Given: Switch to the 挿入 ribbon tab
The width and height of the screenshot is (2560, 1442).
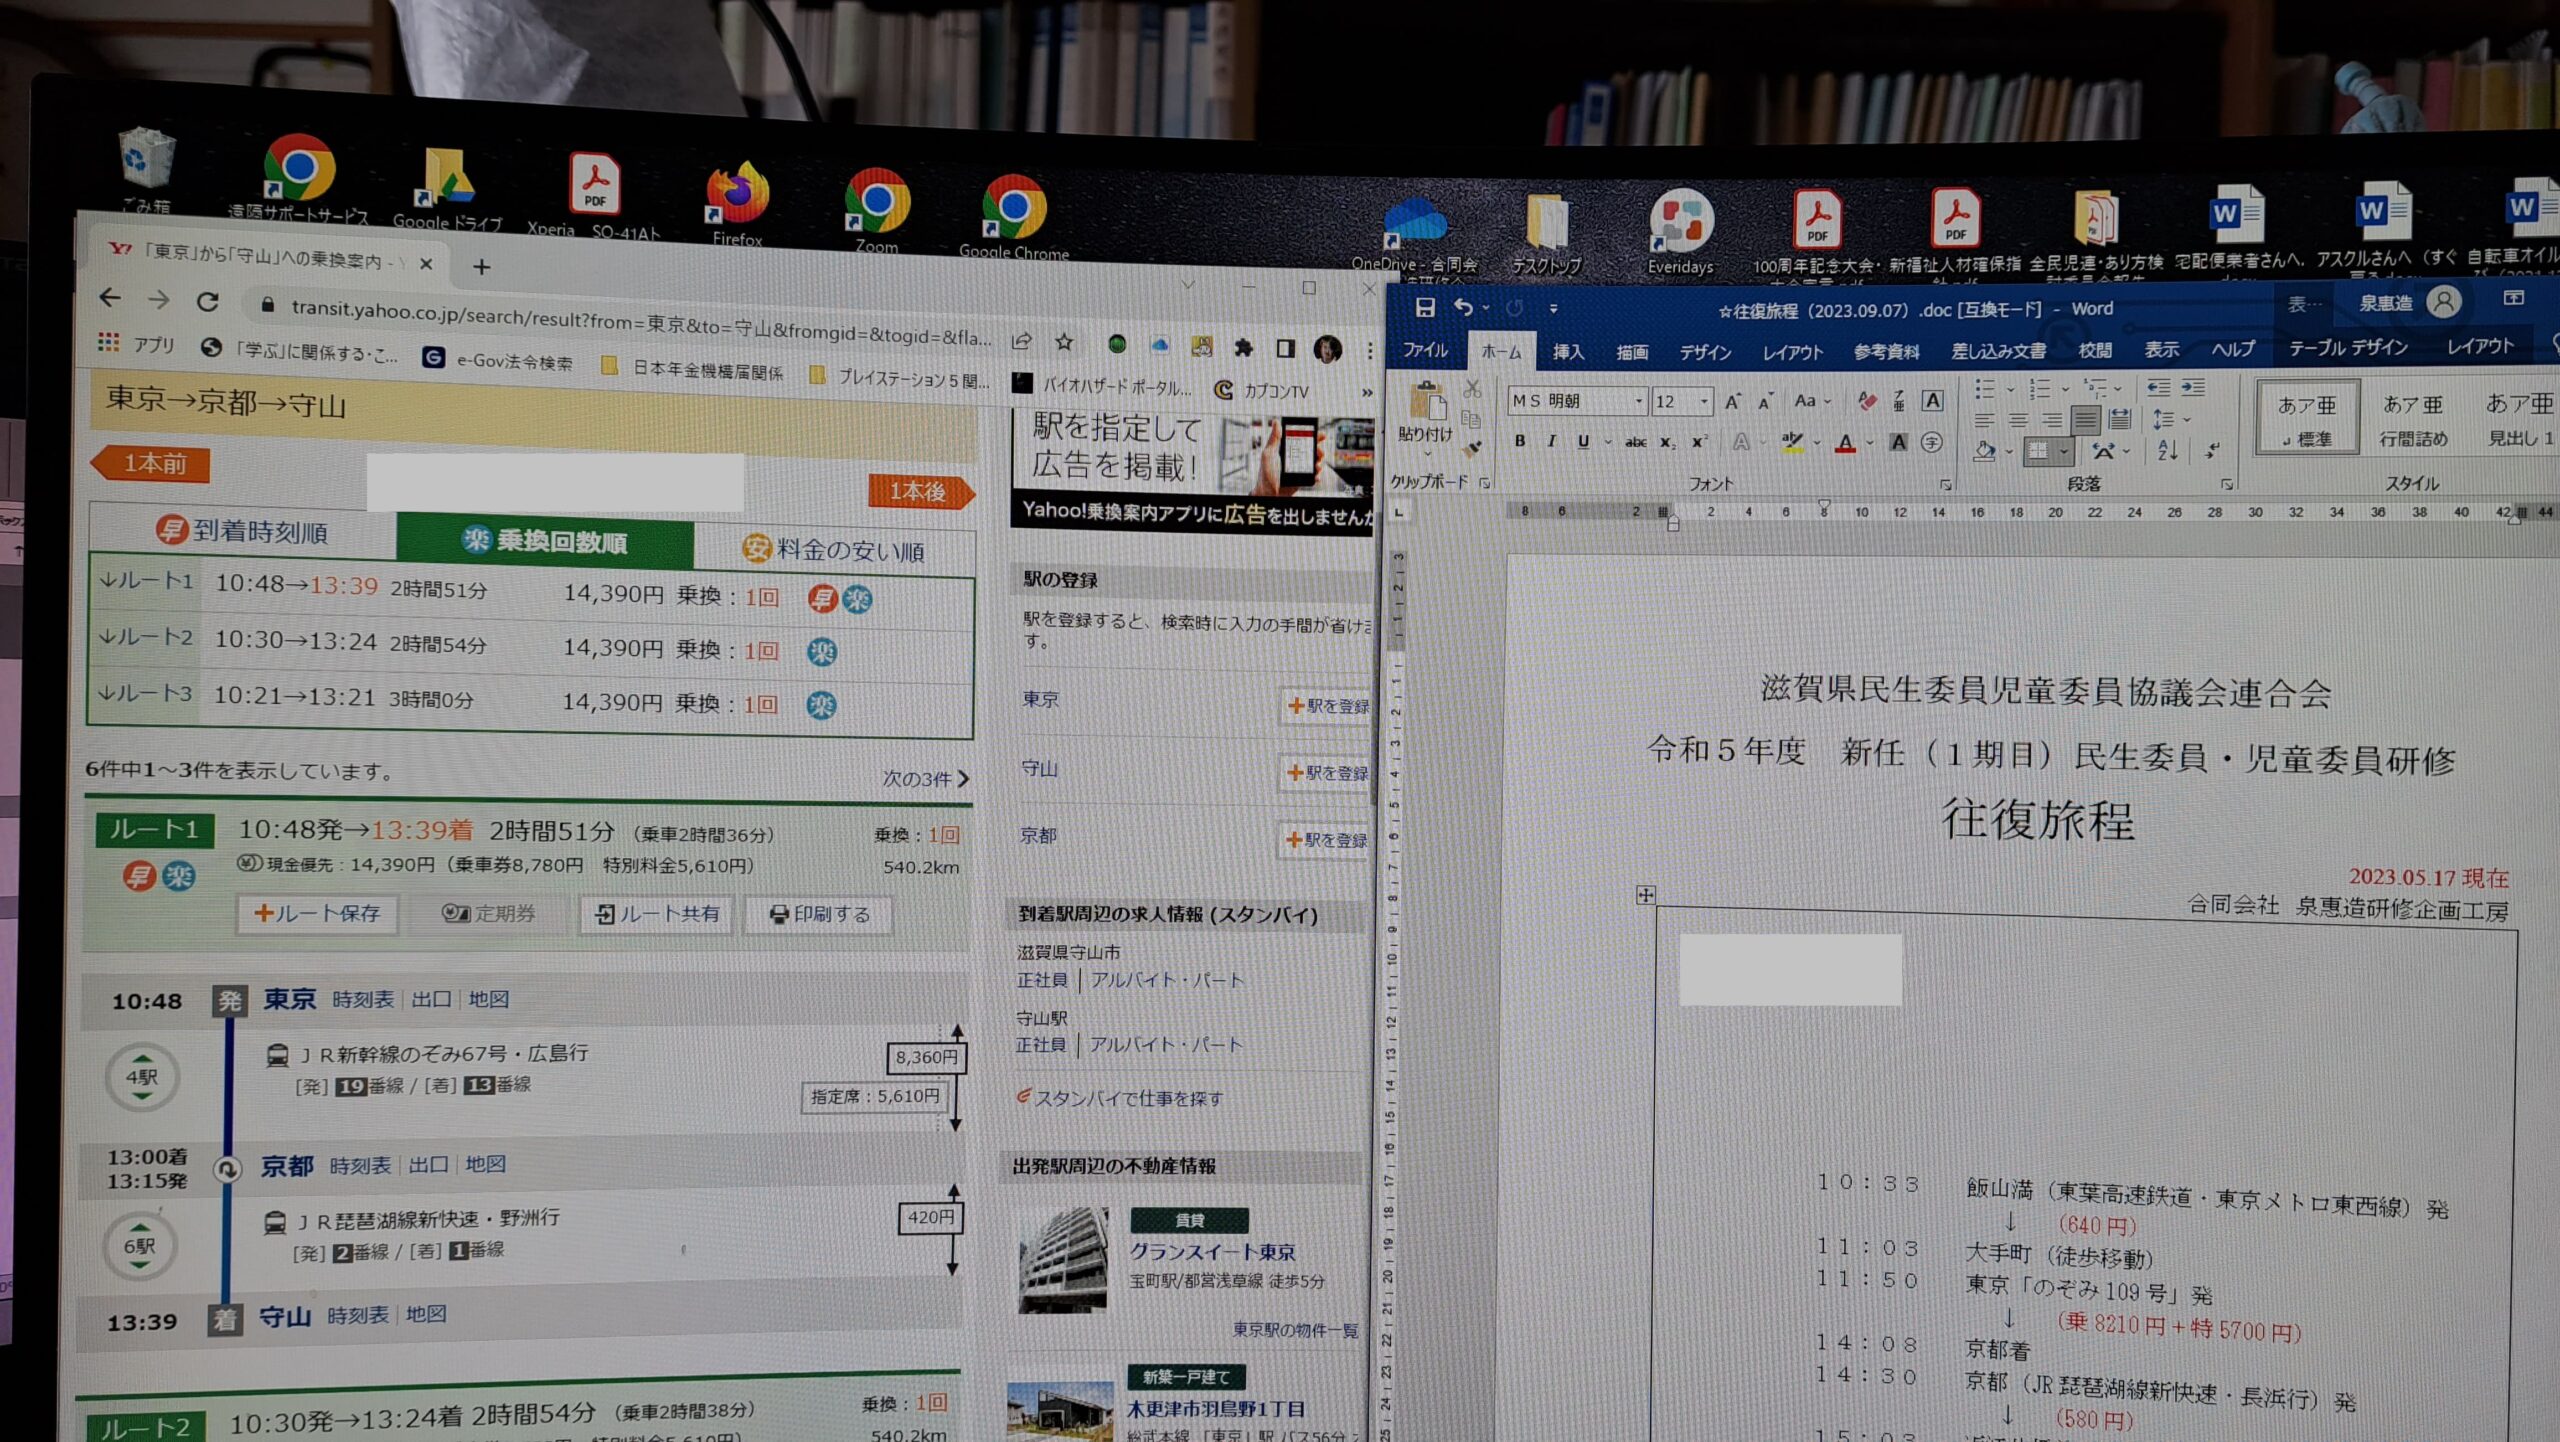Looking at the screenshot, I should 1567,351.
